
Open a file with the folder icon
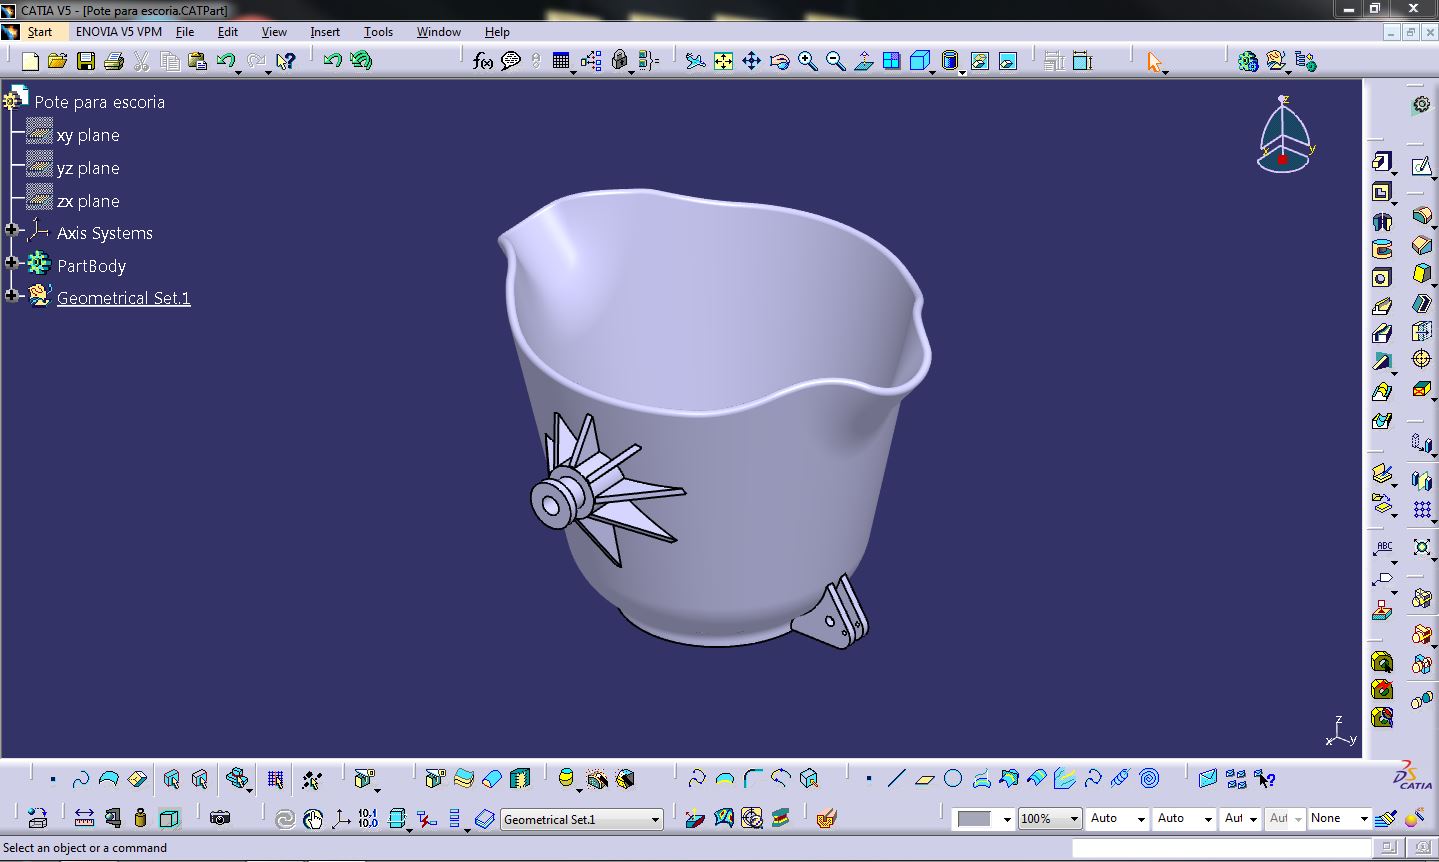(x=57, y=61)
